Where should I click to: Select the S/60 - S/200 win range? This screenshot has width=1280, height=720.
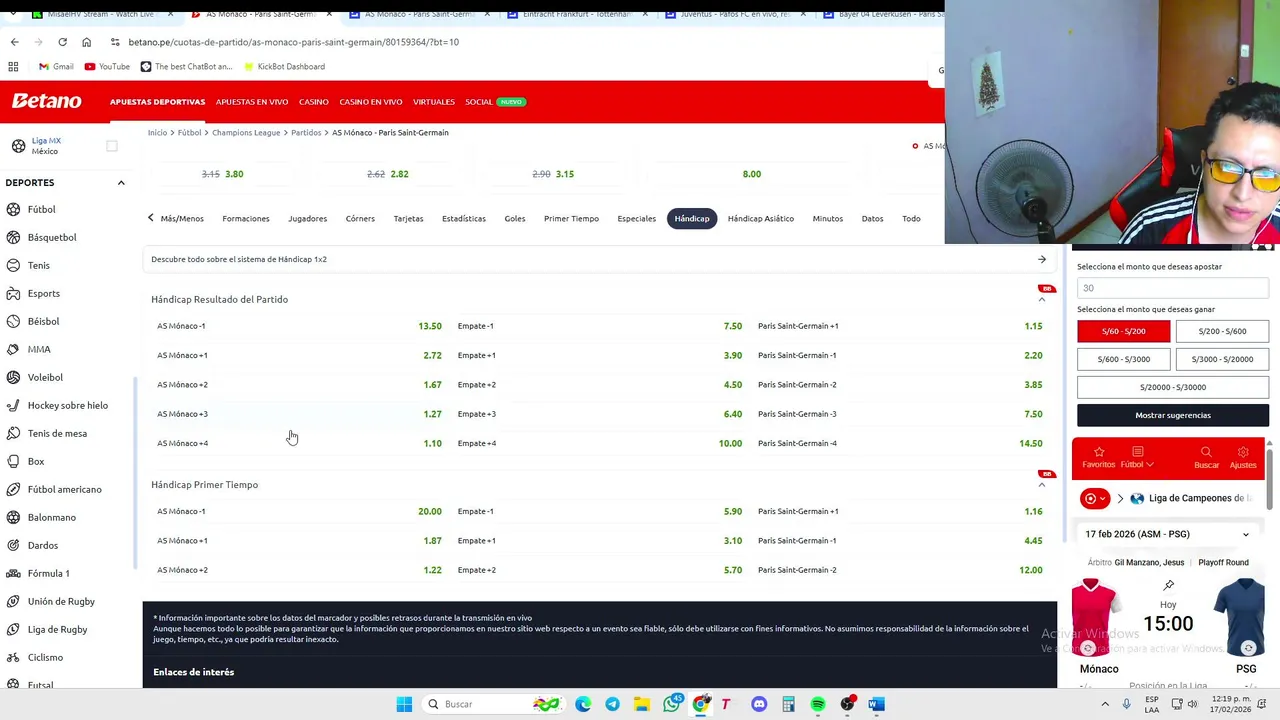click(1123, 331)
